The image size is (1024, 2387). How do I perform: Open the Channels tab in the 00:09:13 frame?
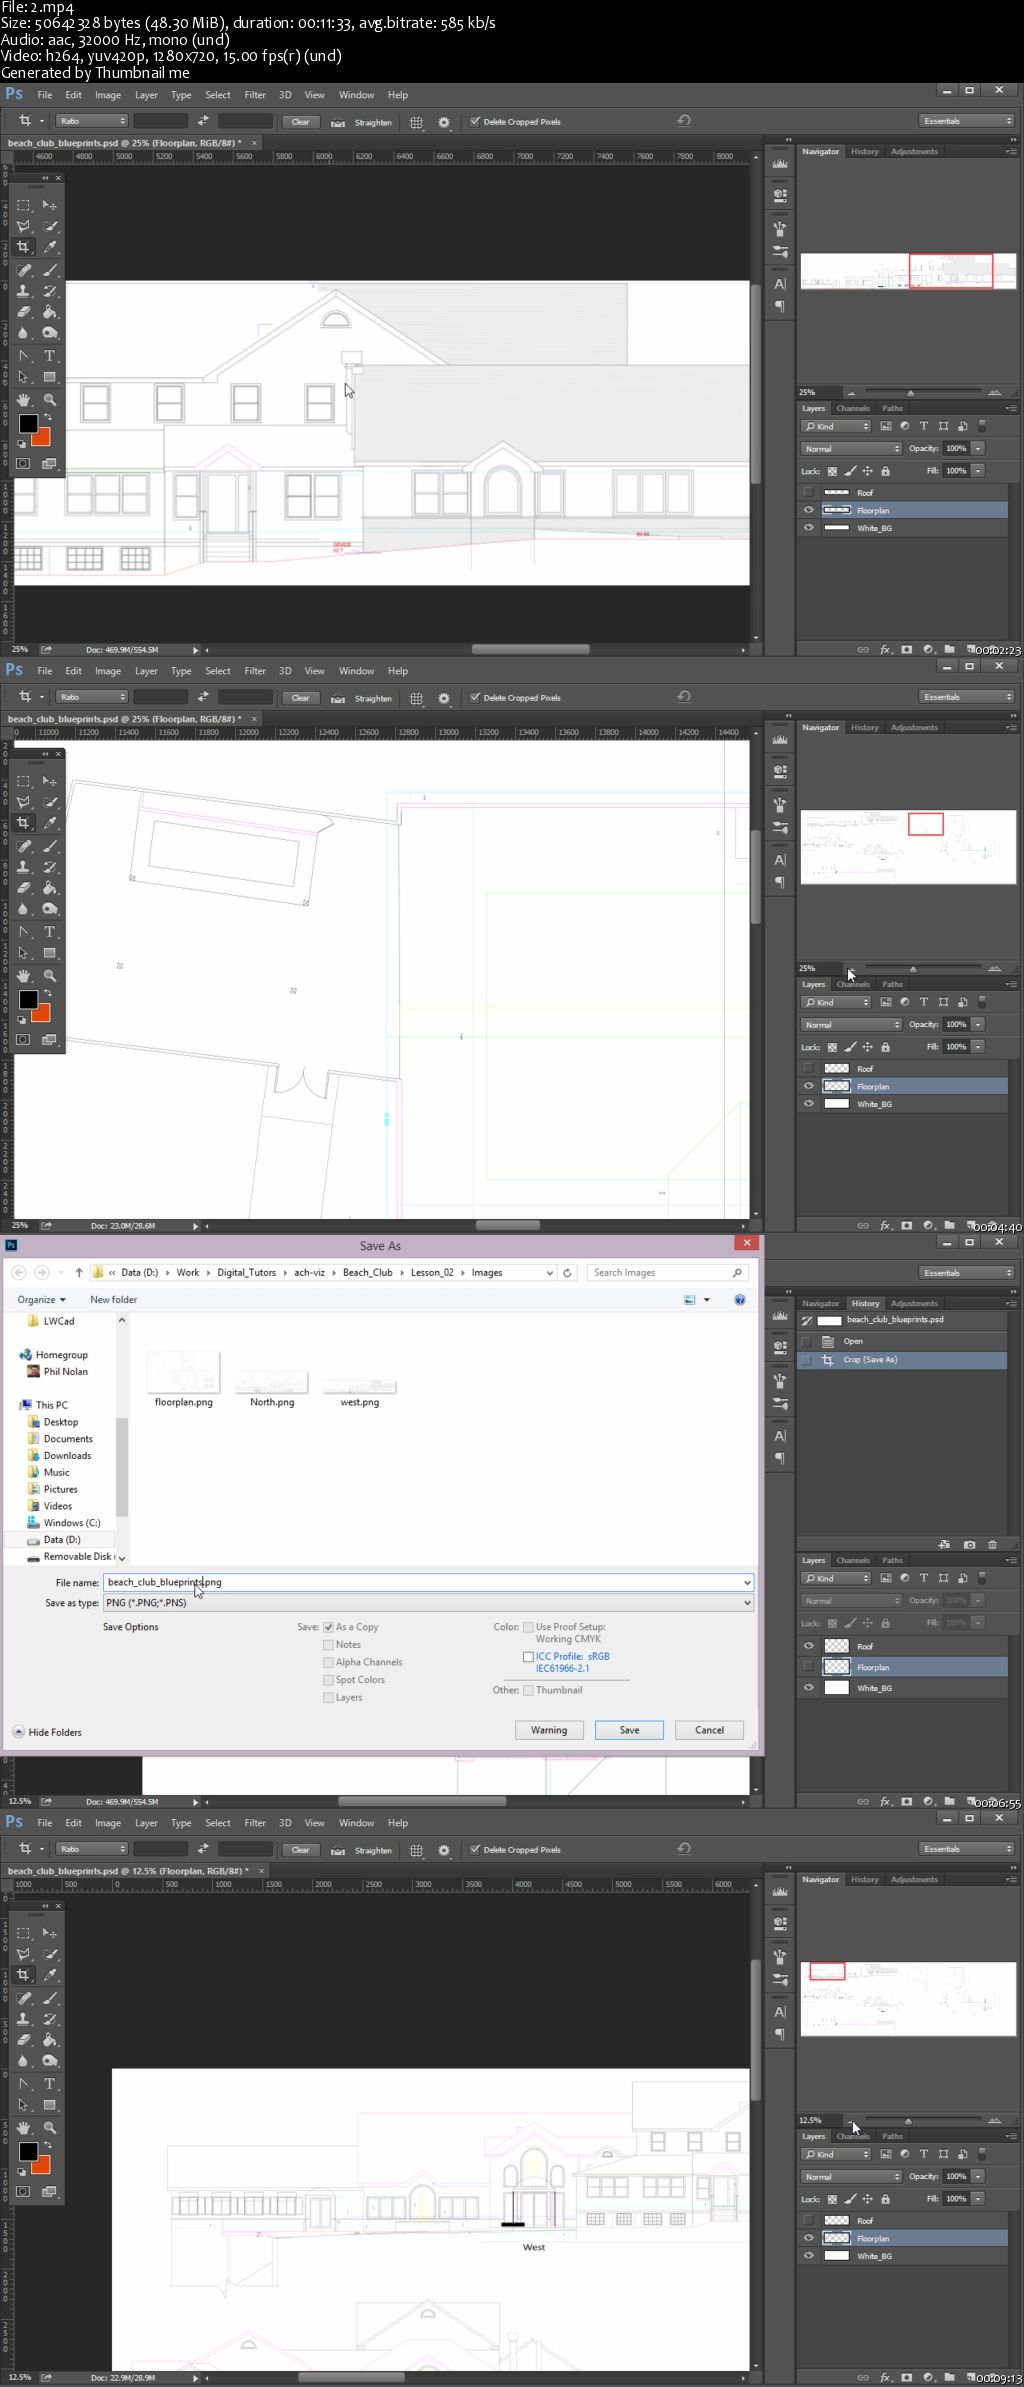[x=853, y=2136]
